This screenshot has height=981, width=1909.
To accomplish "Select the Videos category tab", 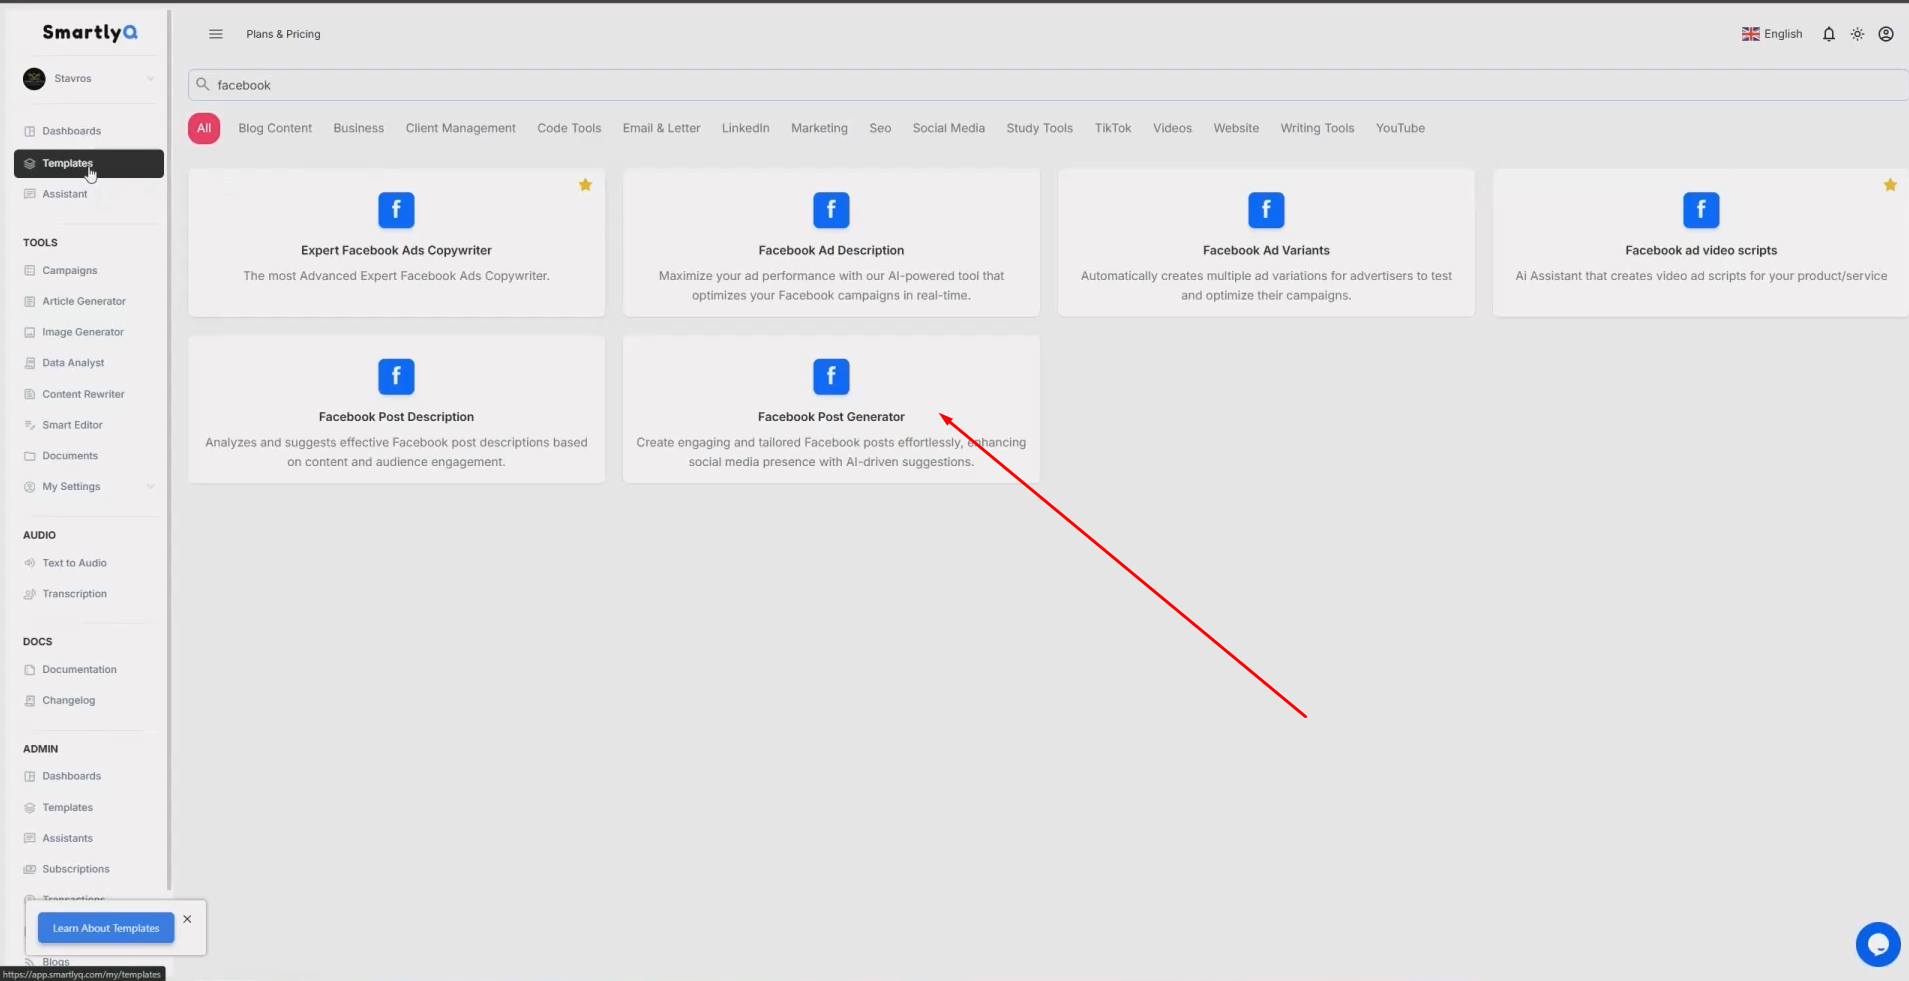I will 1172,128.
